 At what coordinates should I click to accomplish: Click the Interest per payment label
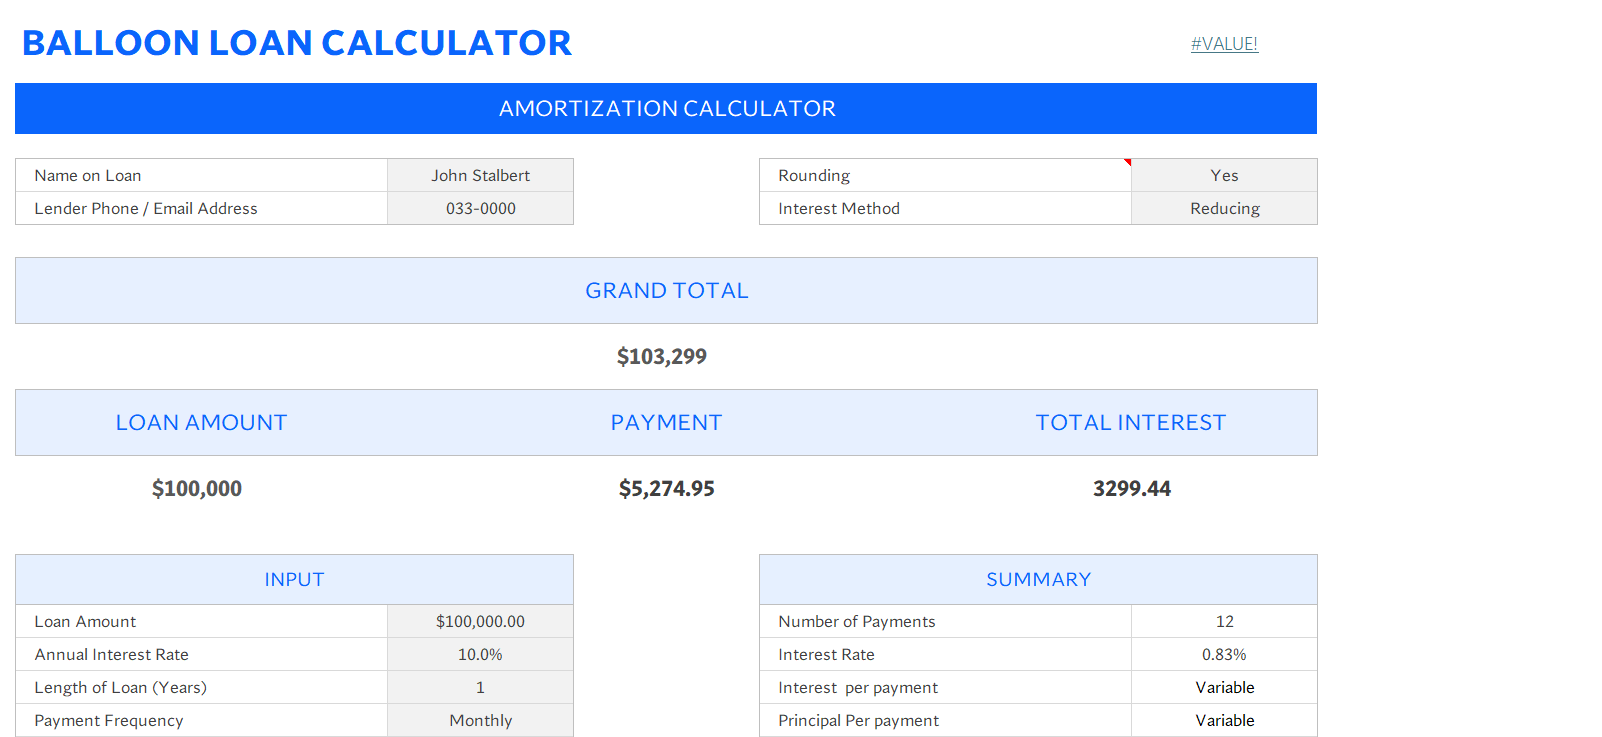click(x=858, y=687)
